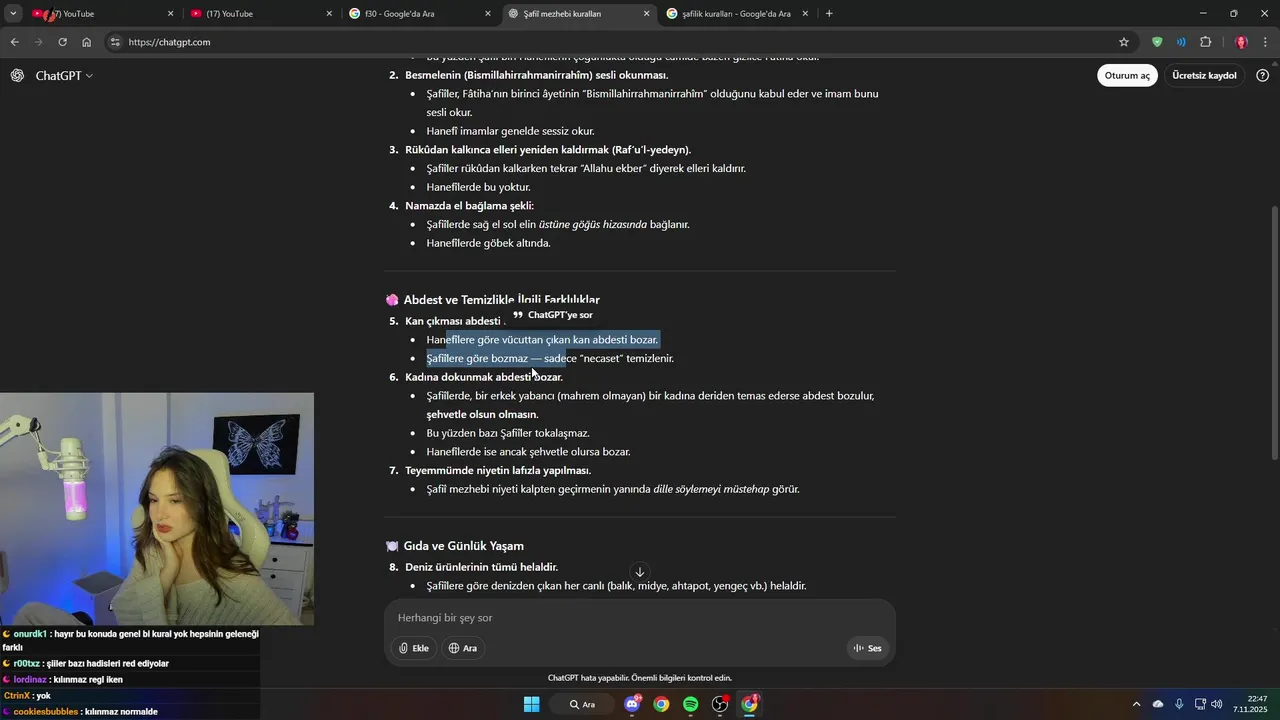Image resolution: width=1280 pixels, height=720 pixels.
Task: Open Spotify from the taskbar
Action: [690, 704]
